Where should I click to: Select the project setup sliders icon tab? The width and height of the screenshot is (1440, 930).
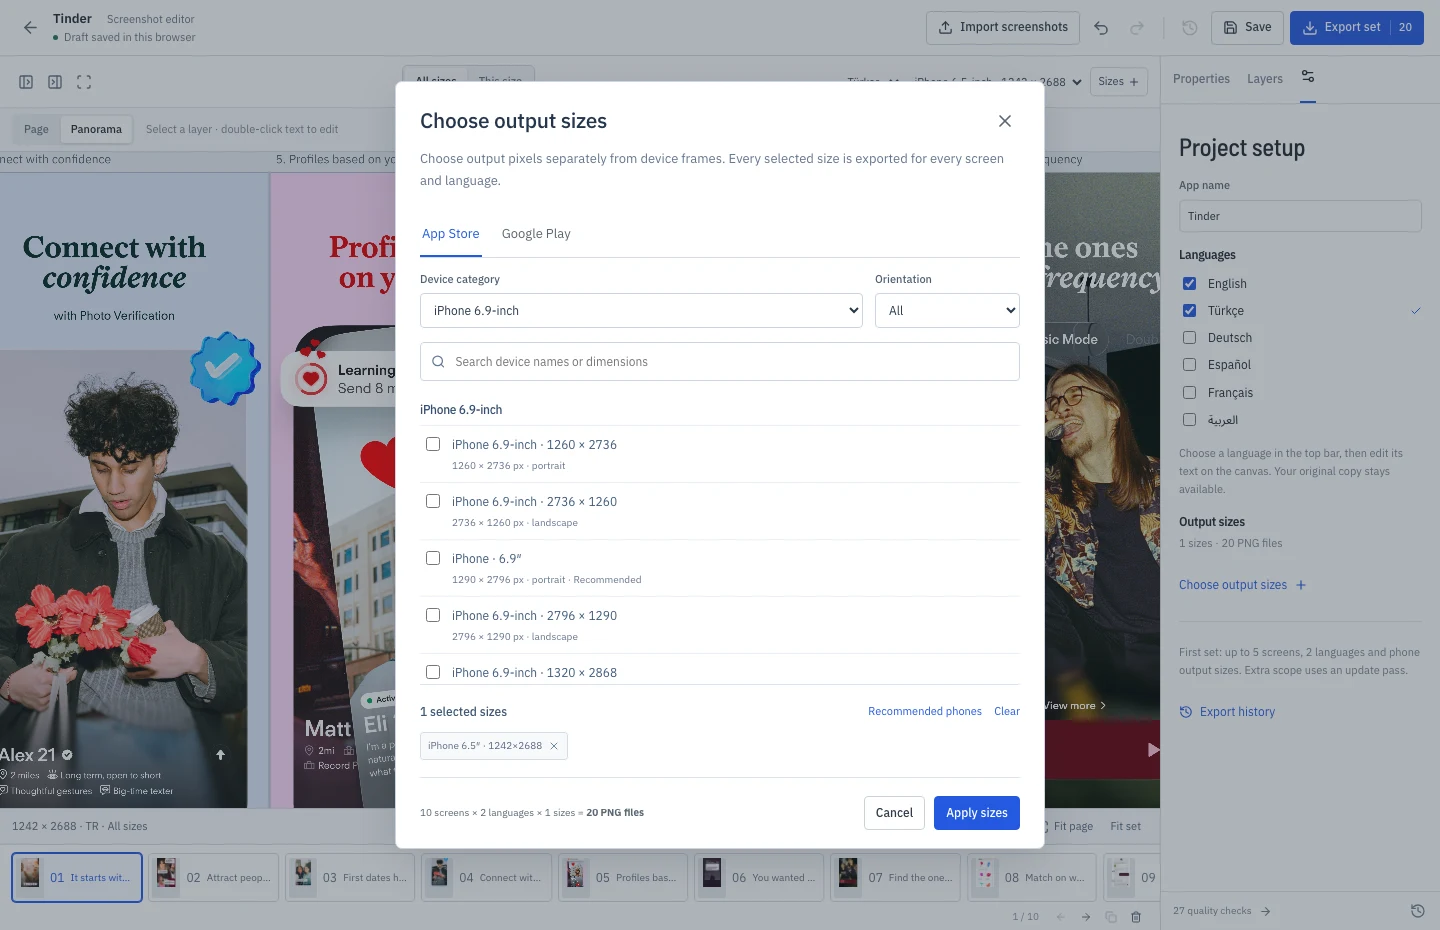(x=1308, y=77)
